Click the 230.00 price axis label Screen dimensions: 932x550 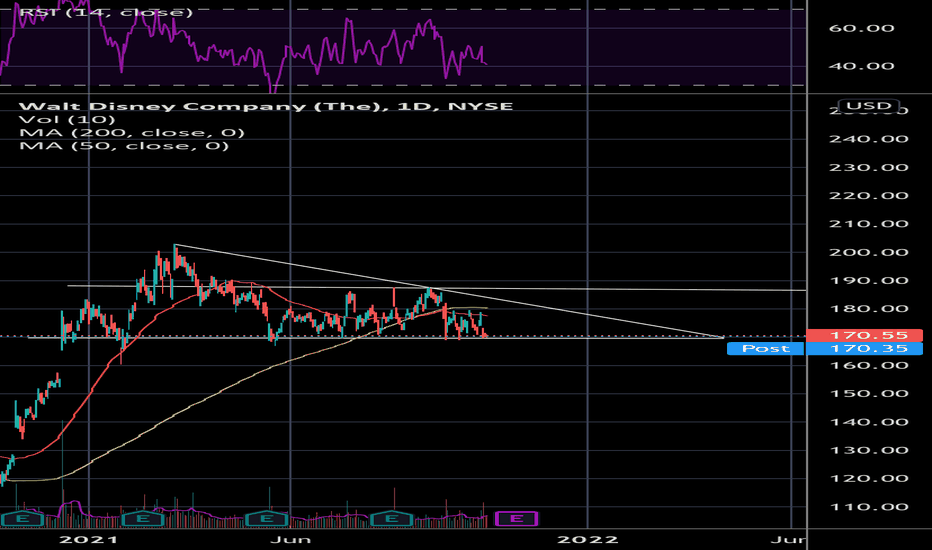[868, 168]
